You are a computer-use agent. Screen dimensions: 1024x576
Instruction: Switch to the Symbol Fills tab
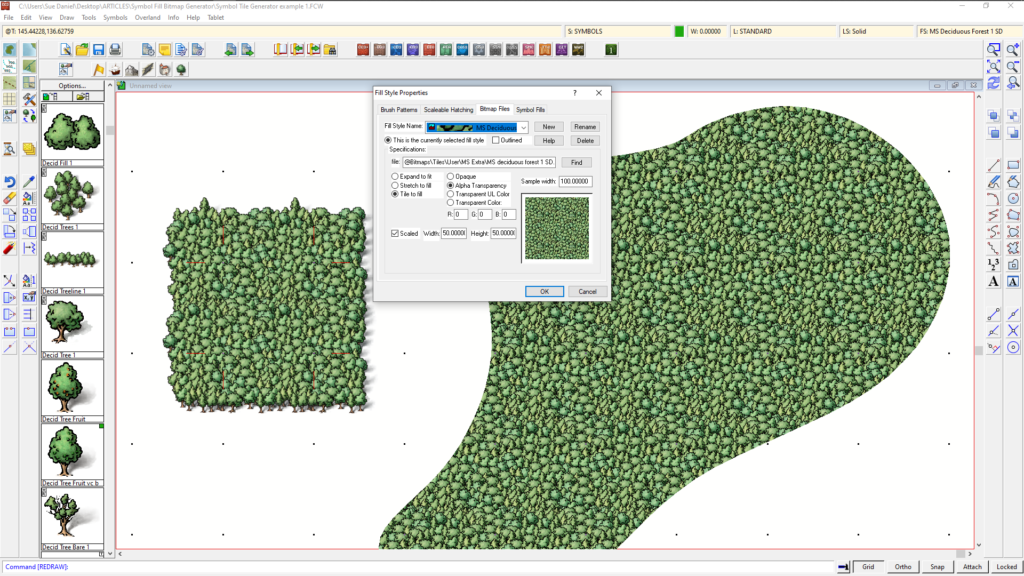click(x=530, y=110)
